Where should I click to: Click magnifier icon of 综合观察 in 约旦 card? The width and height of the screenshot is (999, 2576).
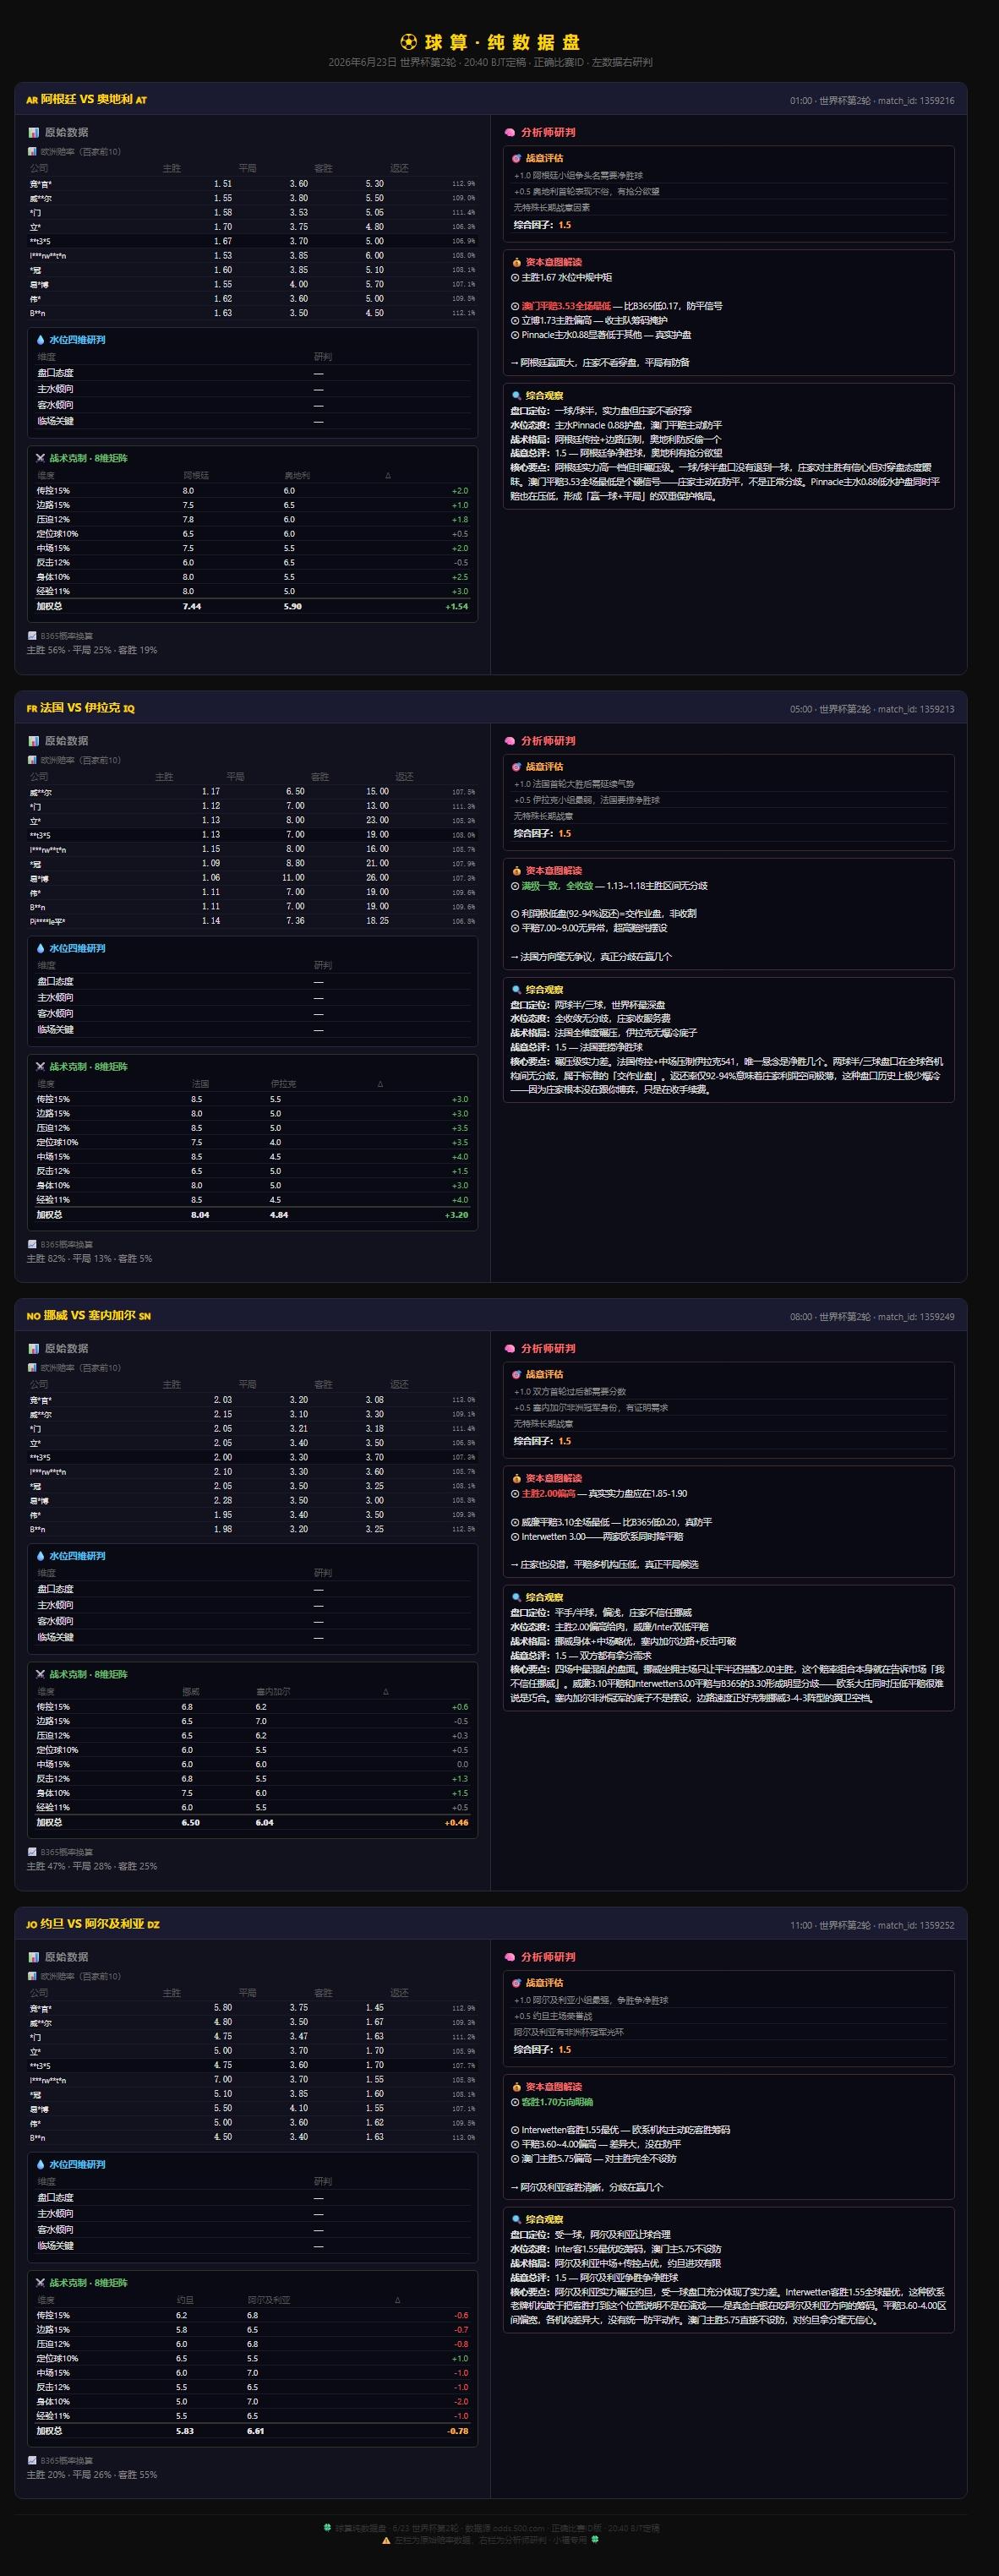tap(517, 2220)
